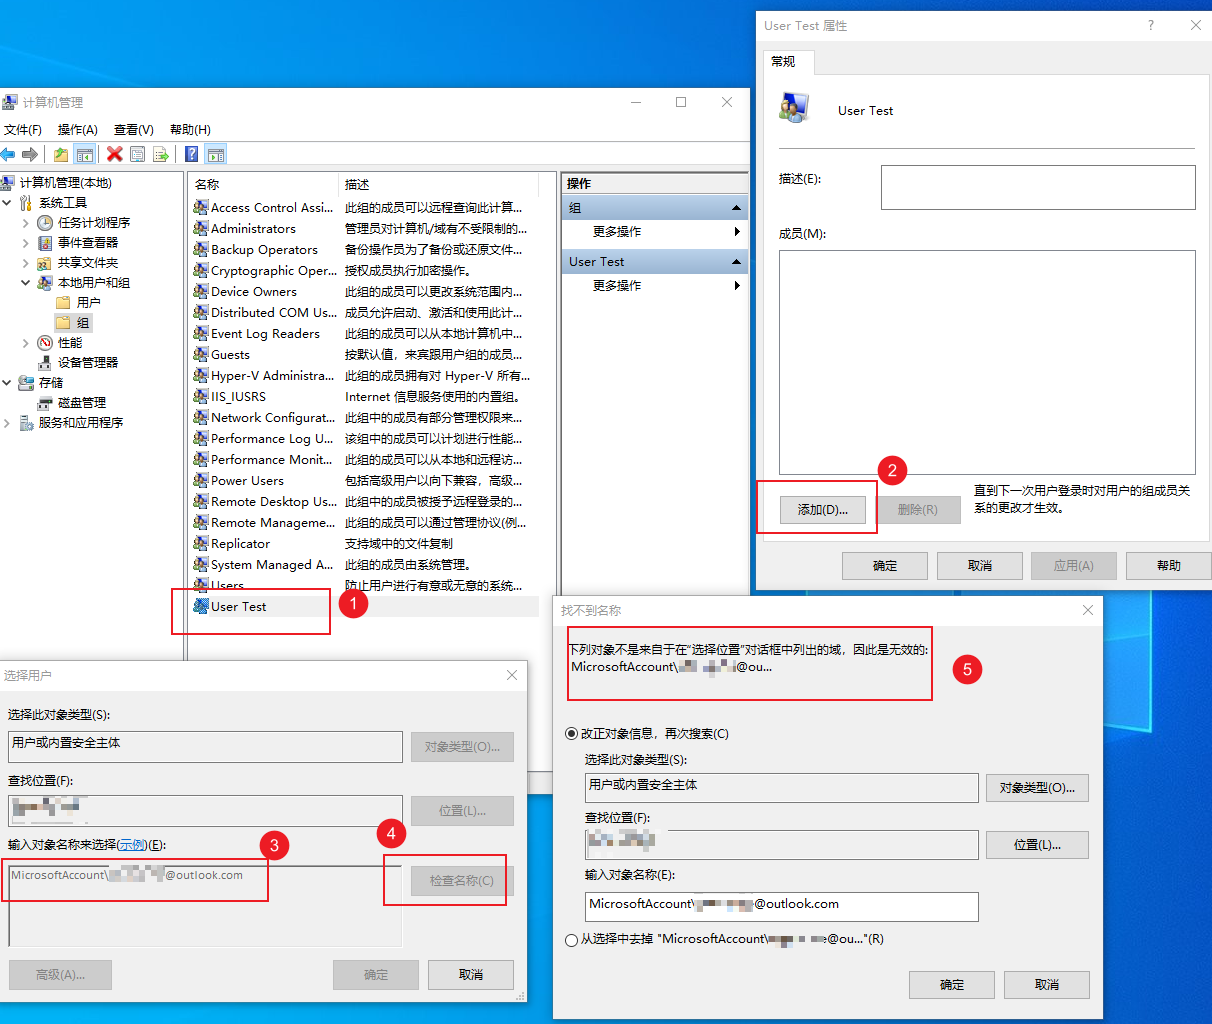Click the 检查名称(C) button
The width and height of the screenshot is (1212, 1024).
coord(462,881)
